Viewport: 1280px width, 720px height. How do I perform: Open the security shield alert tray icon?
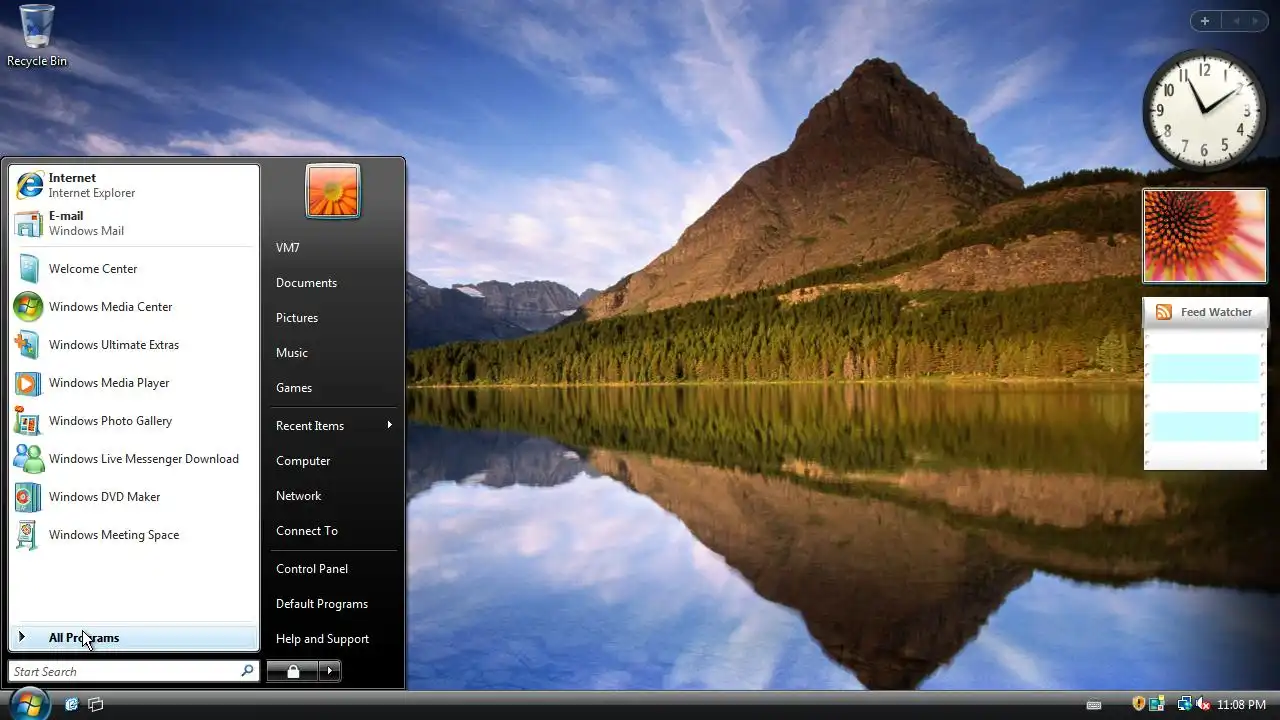(1138, 704)
